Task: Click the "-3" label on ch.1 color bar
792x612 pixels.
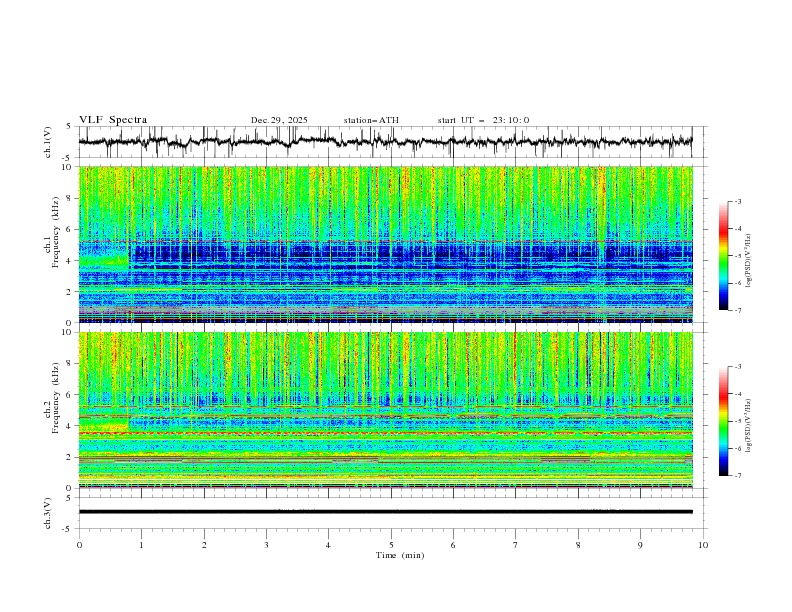Action: tap(738, 202)
